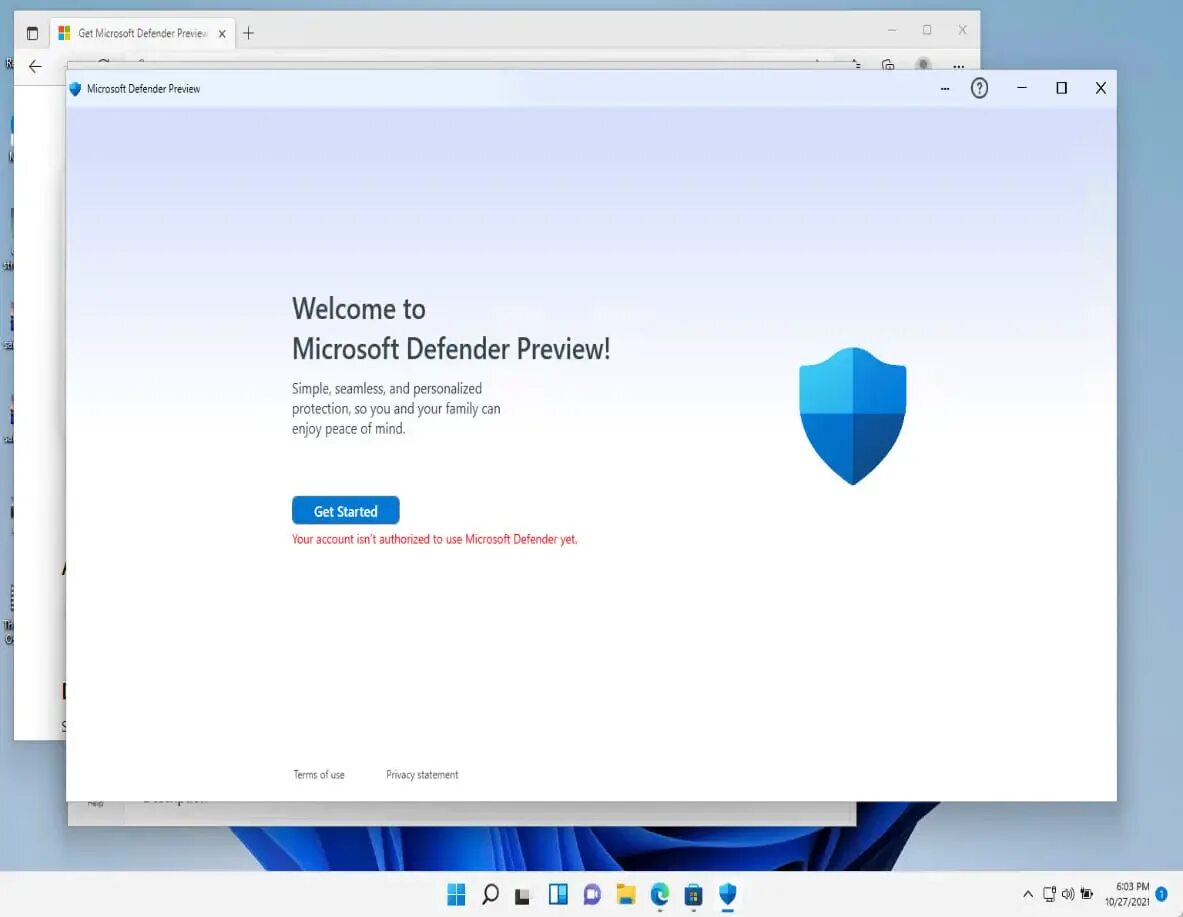Maximize the Microsoft Defender Preview window
Image resolution: width=1183 pixels, height=917 pixels.
click(1062, 88)
